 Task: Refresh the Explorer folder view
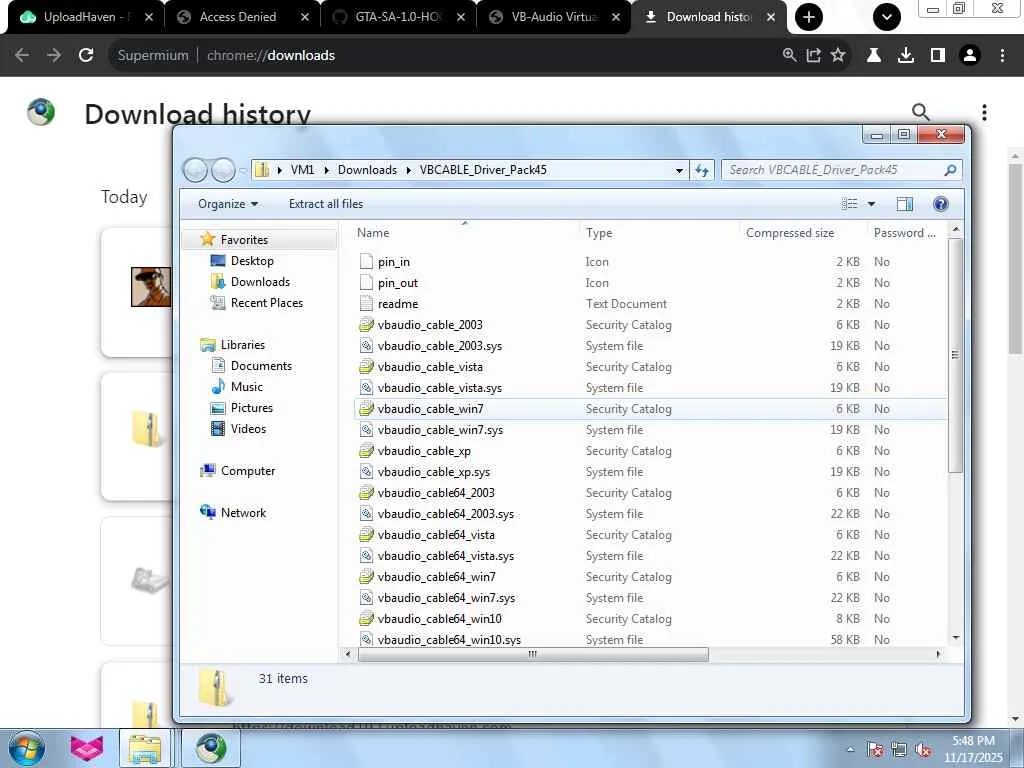(702, 170)
